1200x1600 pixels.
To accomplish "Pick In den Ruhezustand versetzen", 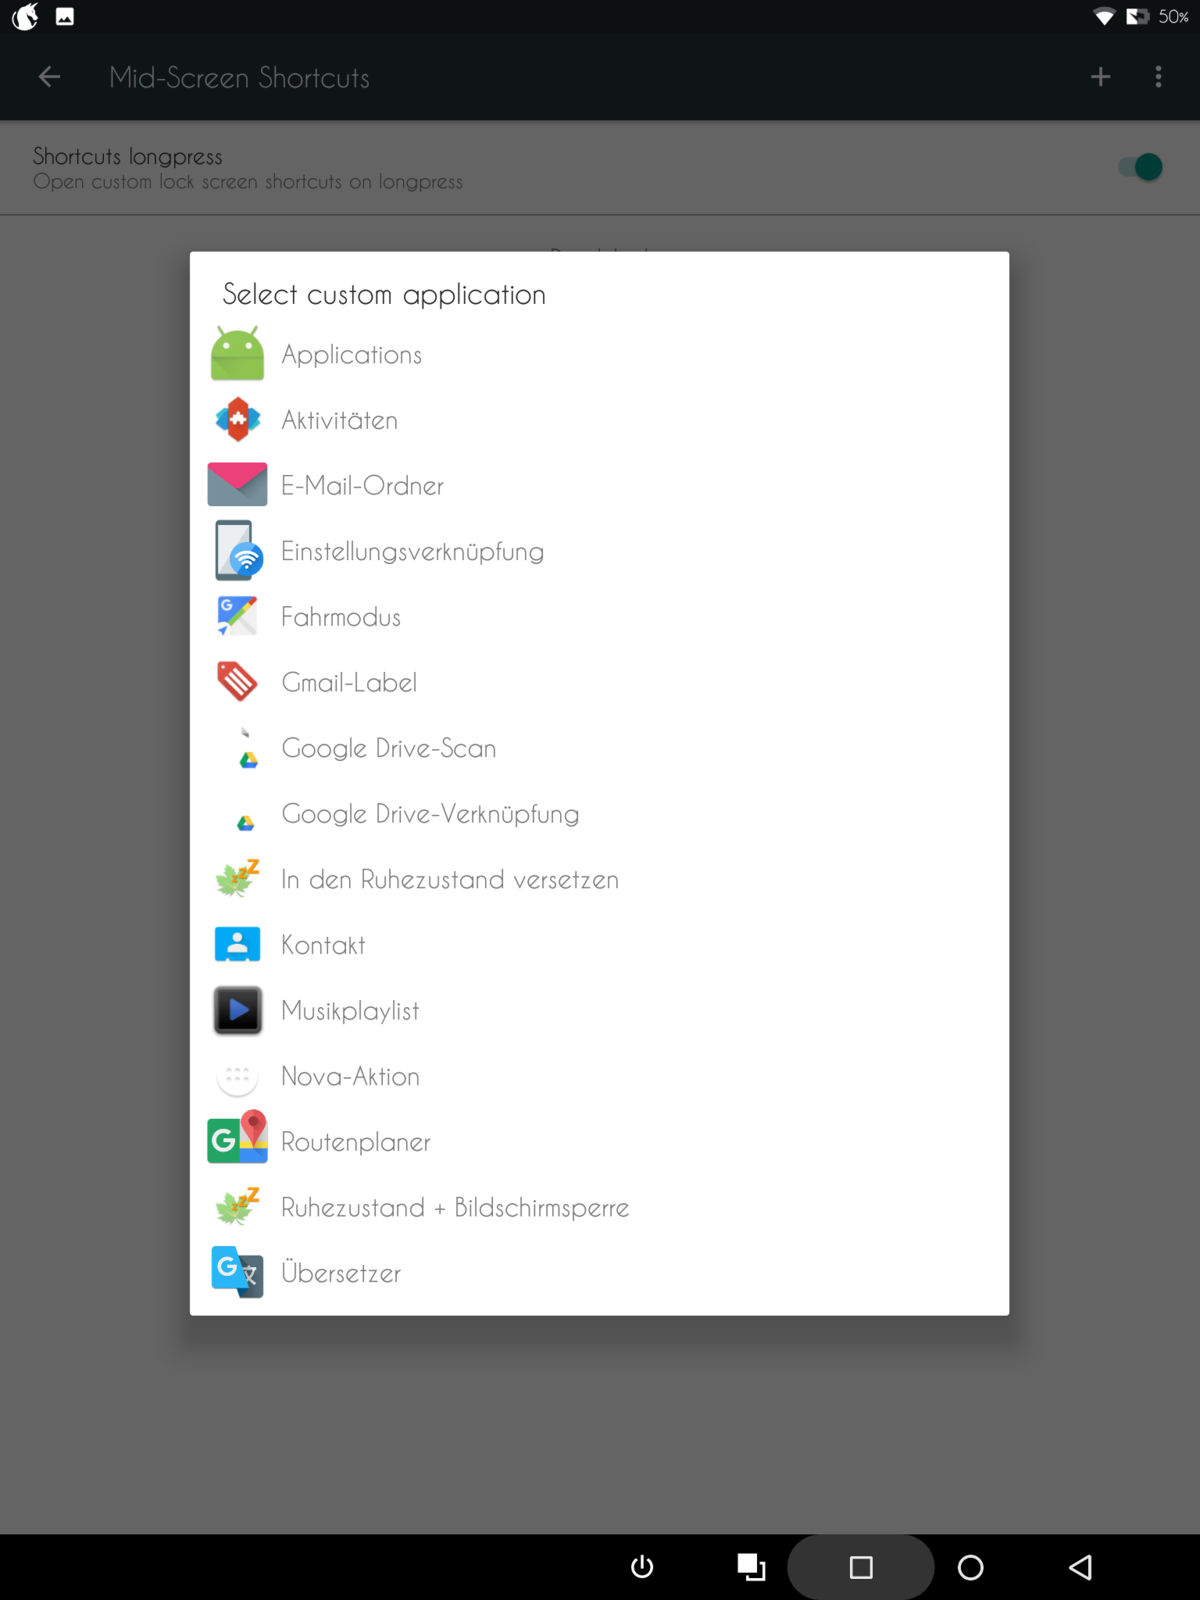I will pyautogui.click(x=449, y=880).
